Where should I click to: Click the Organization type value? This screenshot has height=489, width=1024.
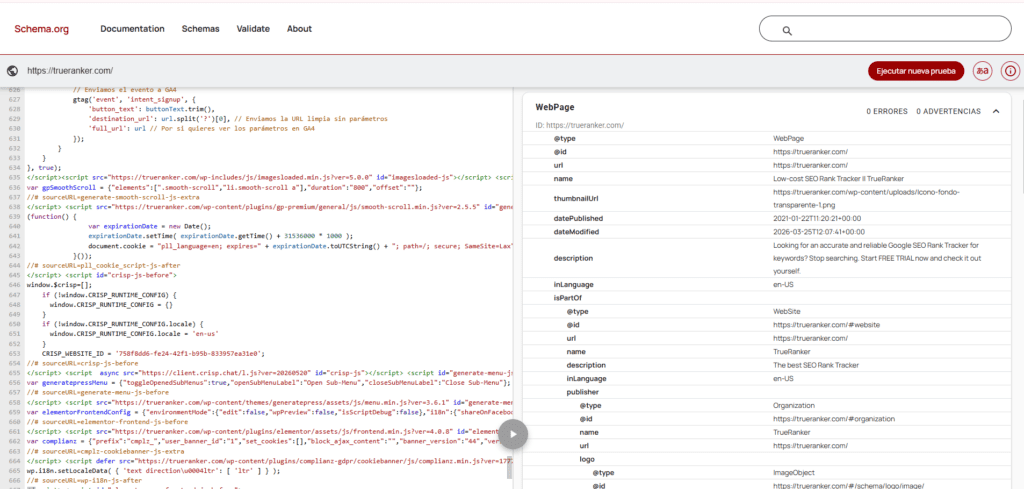click(793, 405)
